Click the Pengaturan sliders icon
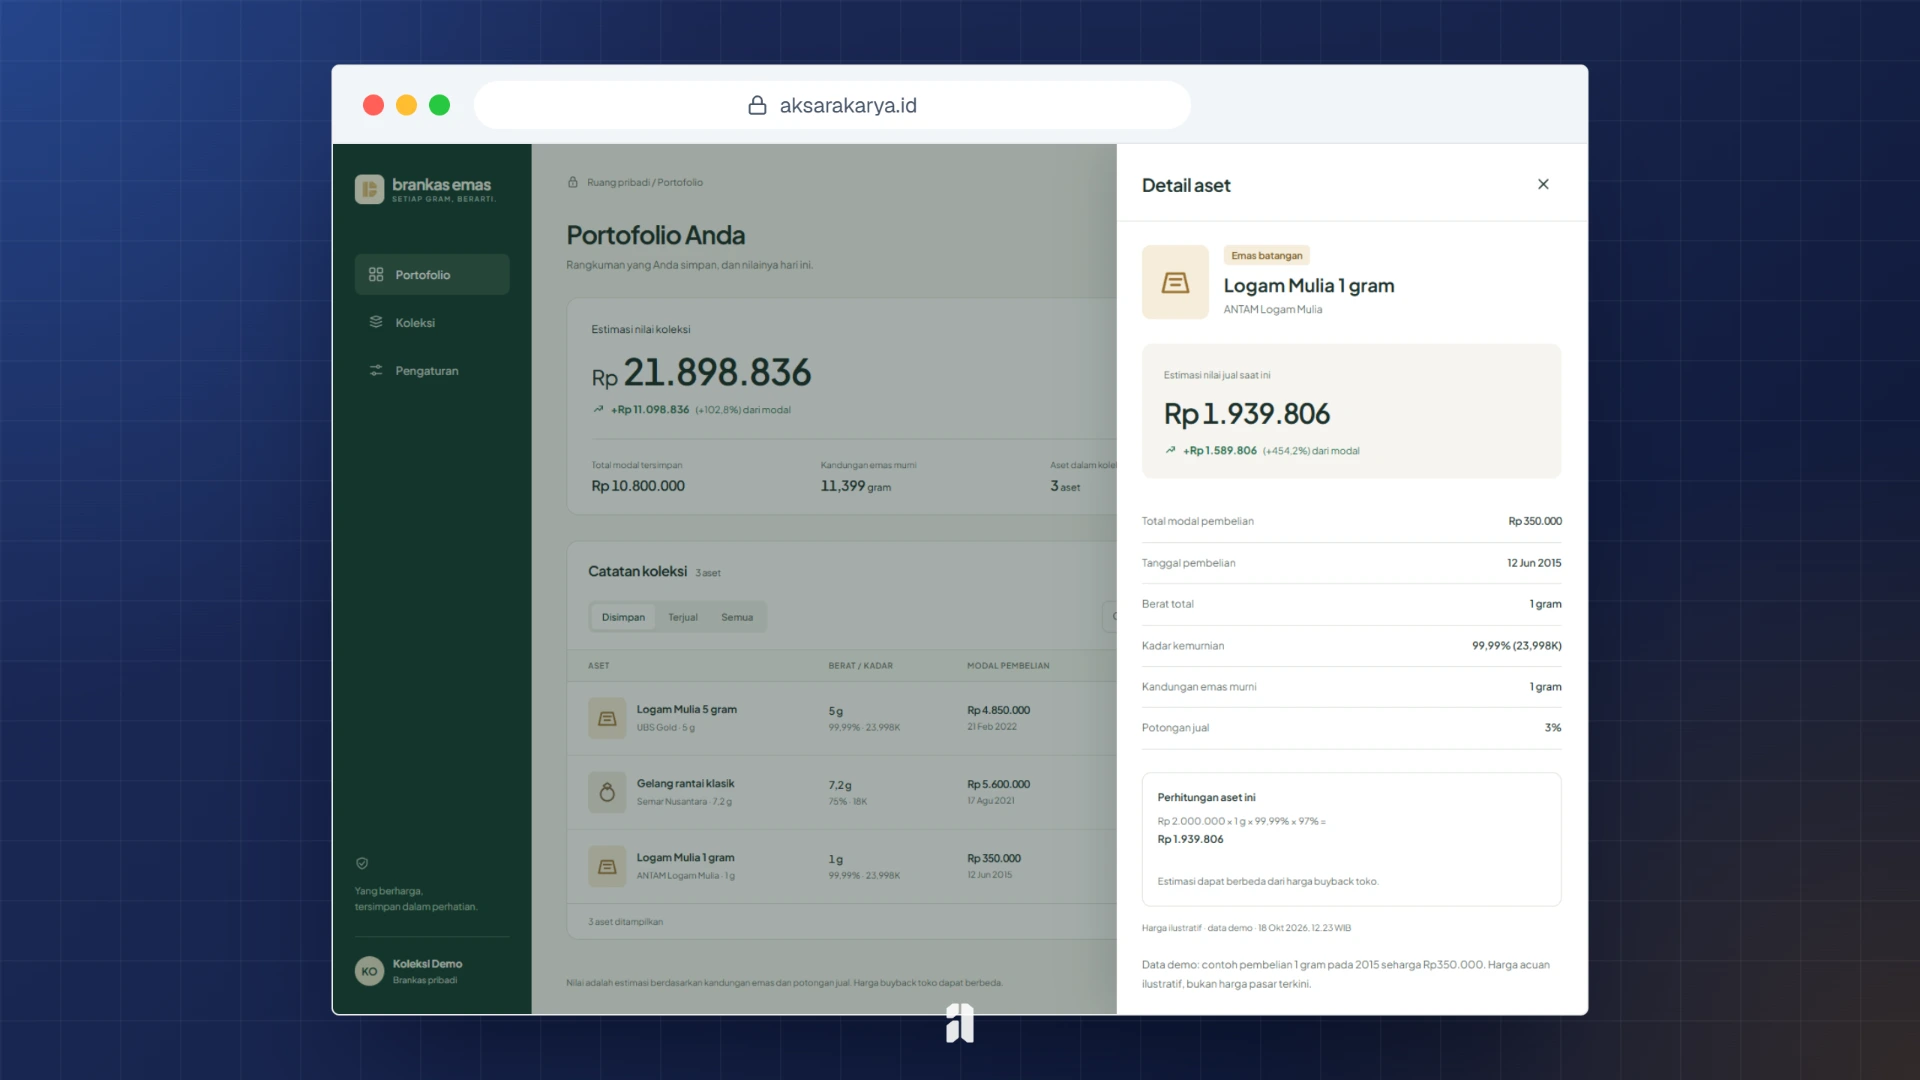 (376, 370)
